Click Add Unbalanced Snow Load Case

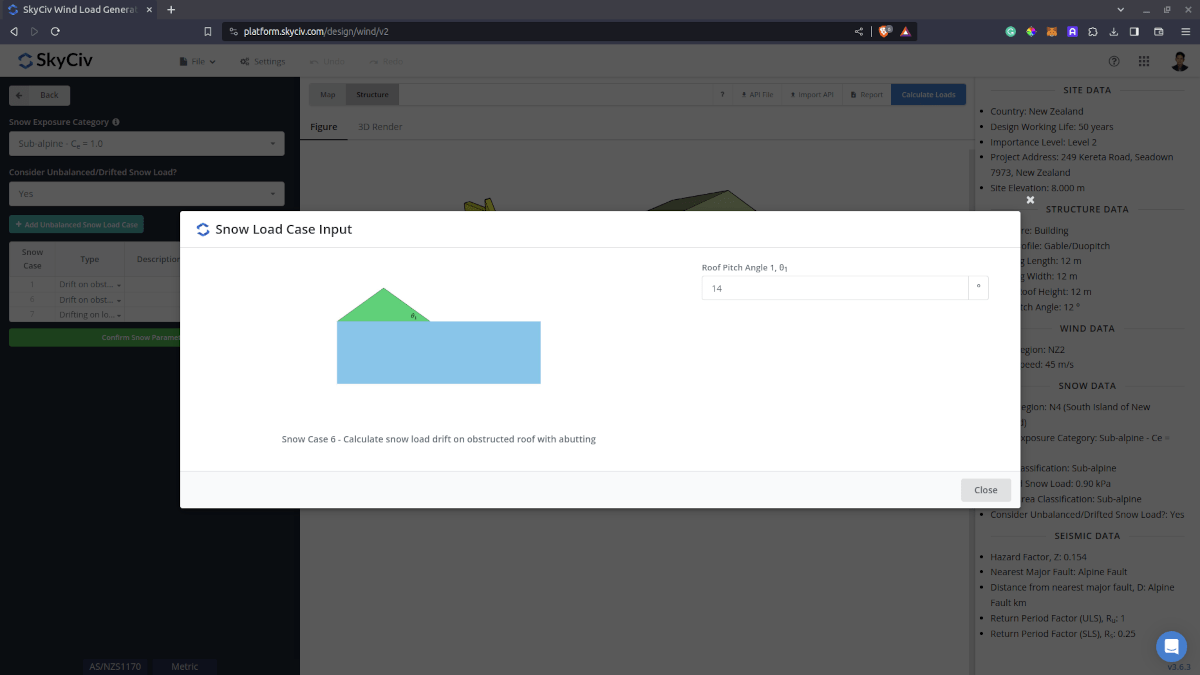76,224
